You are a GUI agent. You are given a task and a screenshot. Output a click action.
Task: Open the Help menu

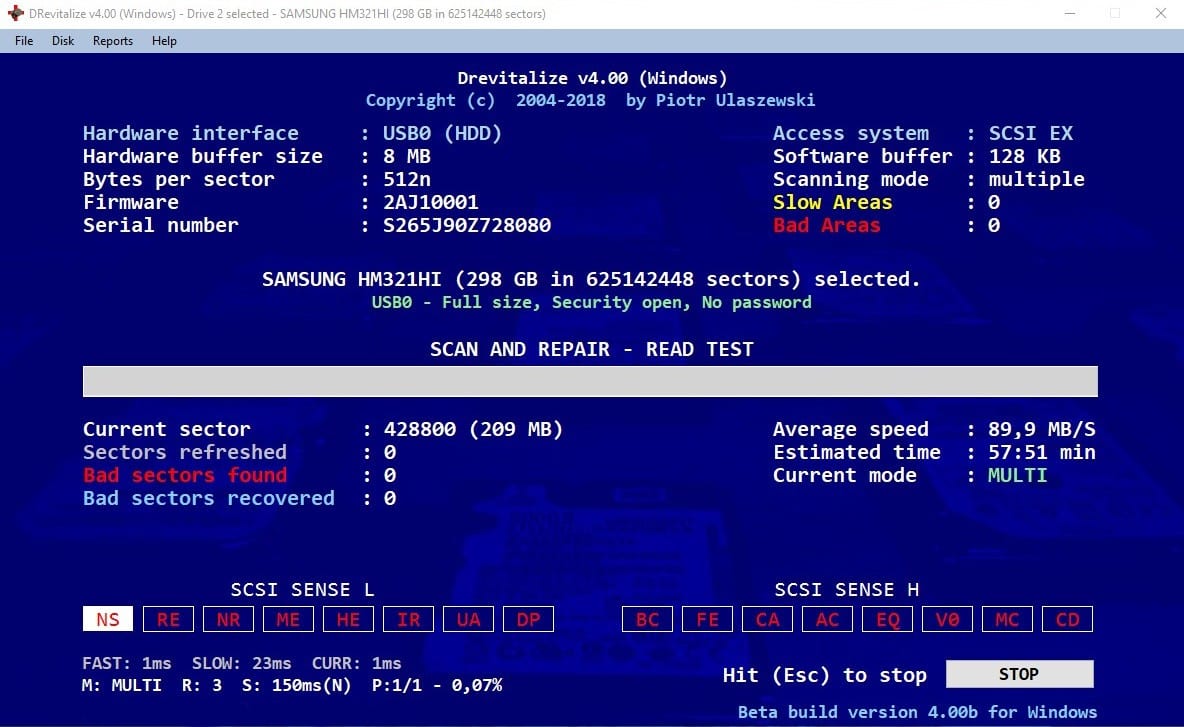point(164,41)
